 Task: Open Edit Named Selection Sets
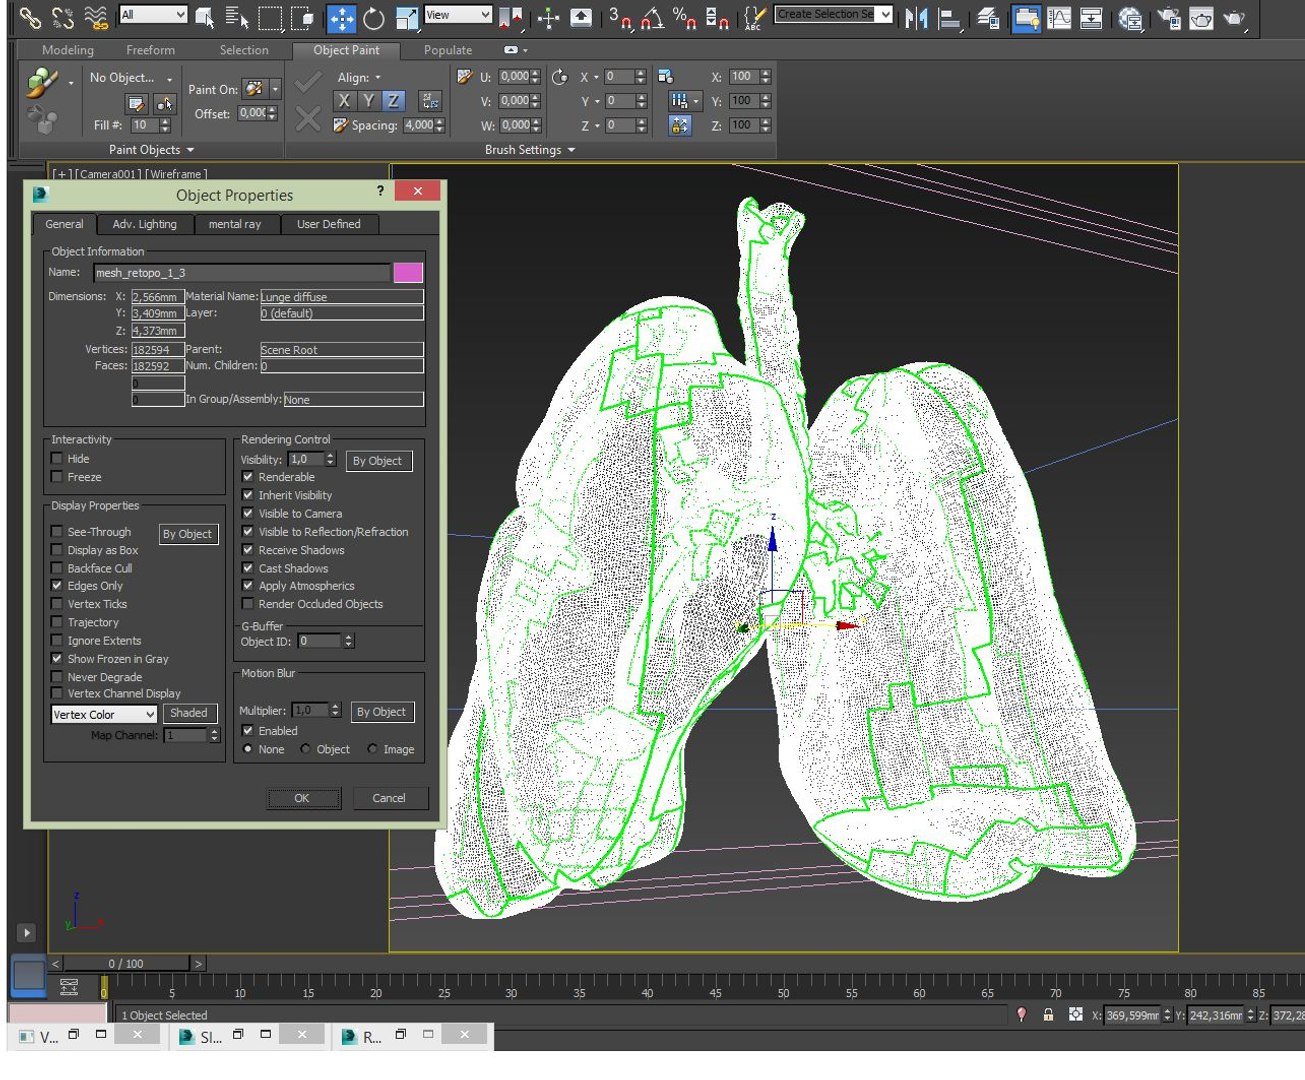click(x=755, y=17)
